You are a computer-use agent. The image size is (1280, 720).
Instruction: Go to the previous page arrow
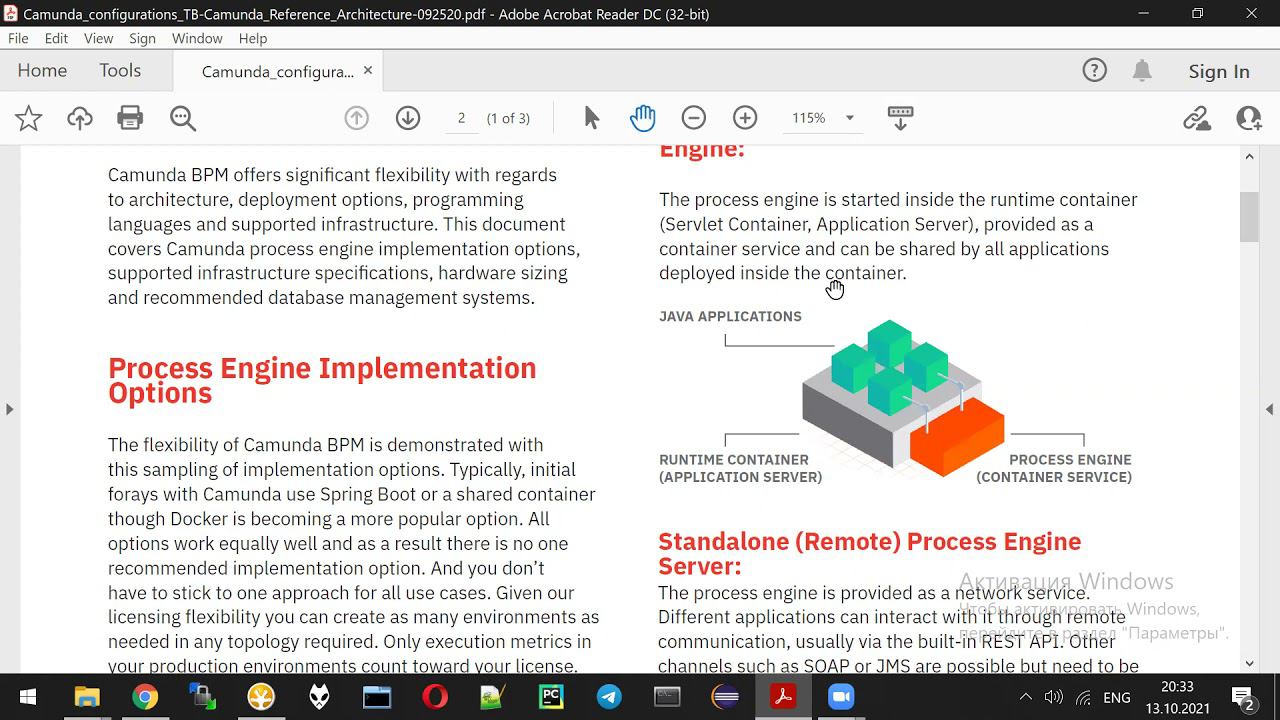[357, 118]
